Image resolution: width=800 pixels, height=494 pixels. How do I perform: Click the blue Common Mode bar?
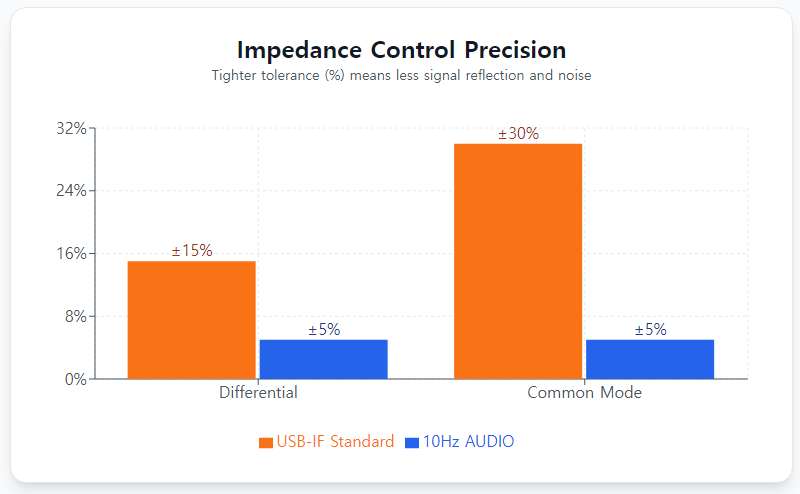coord(650,359)
